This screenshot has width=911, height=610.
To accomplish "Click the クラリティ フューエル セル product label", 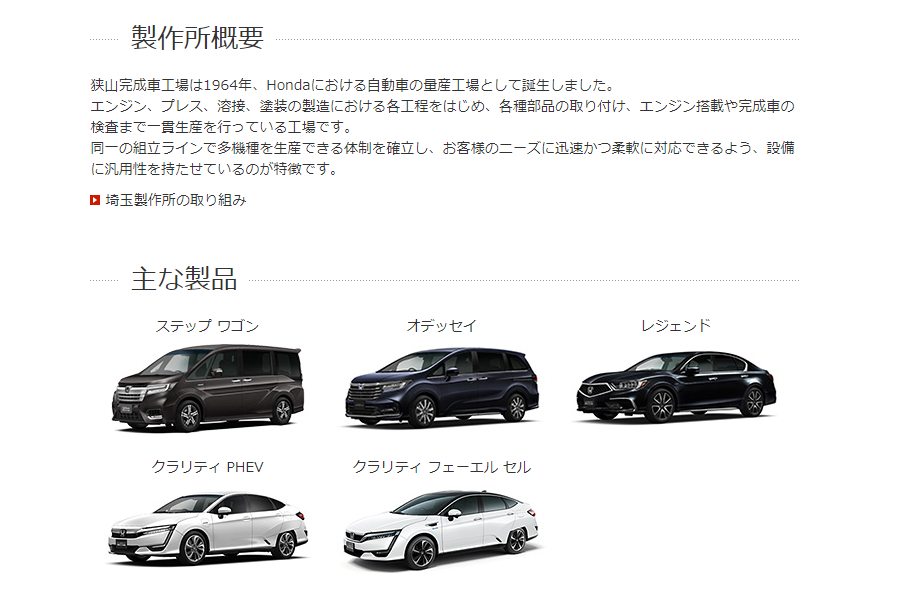I will pyautogui.click(x=442, y=467).
